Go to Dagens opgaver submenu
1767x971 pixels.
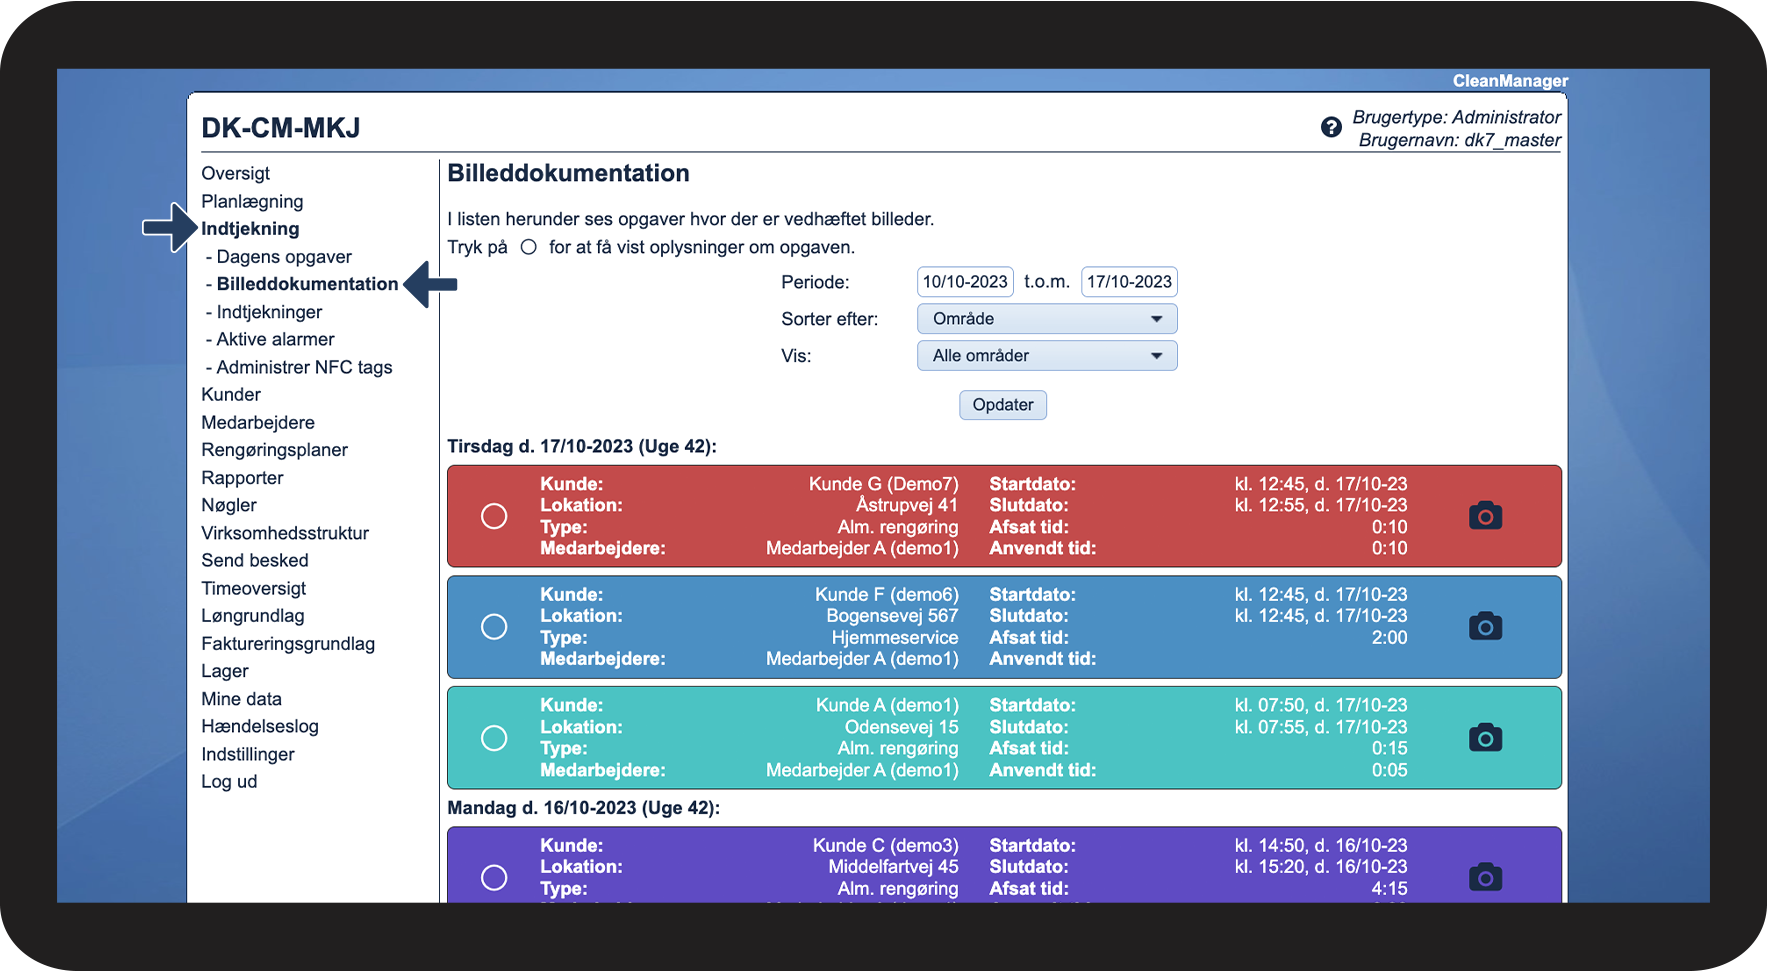284,257
